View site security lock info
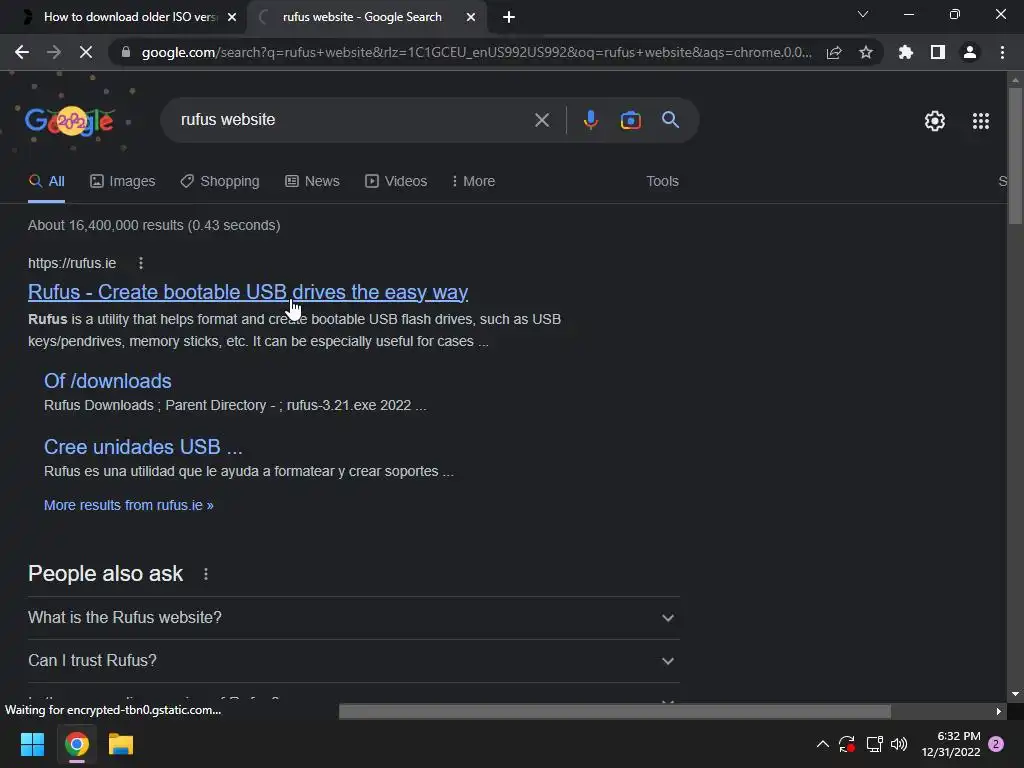The height and width of the screenshot is (768, 1024). click(126, 52)
